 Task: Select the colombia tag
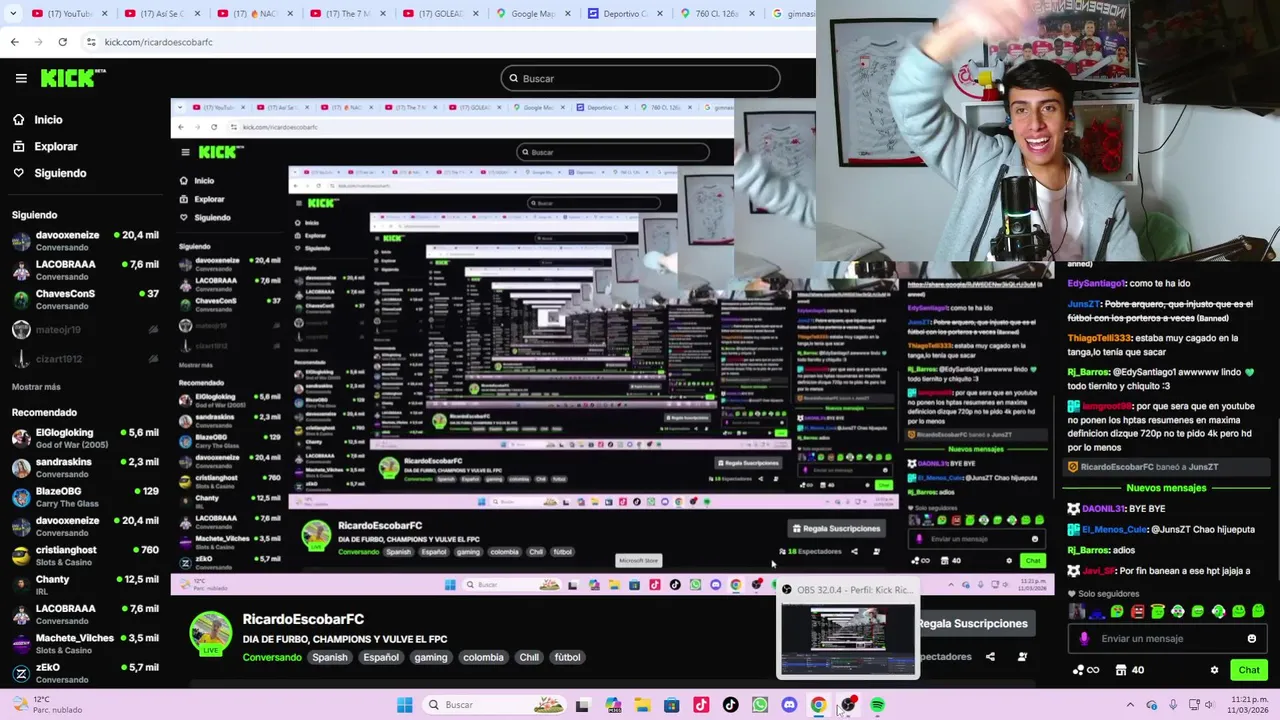(483, 657)
